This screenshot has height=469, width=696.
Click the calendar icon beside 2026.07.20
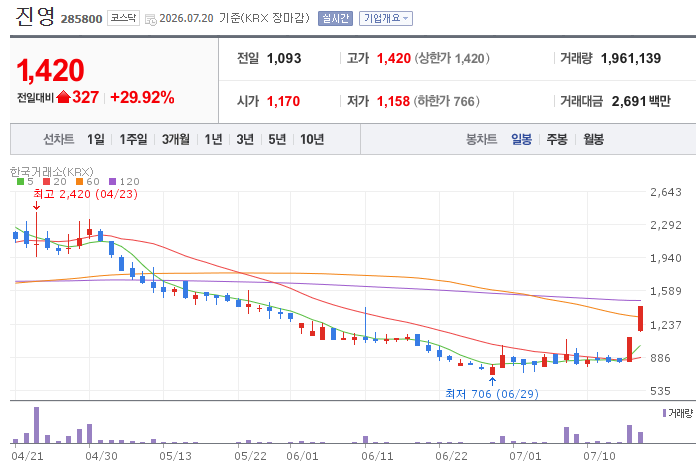pos(151,20)
